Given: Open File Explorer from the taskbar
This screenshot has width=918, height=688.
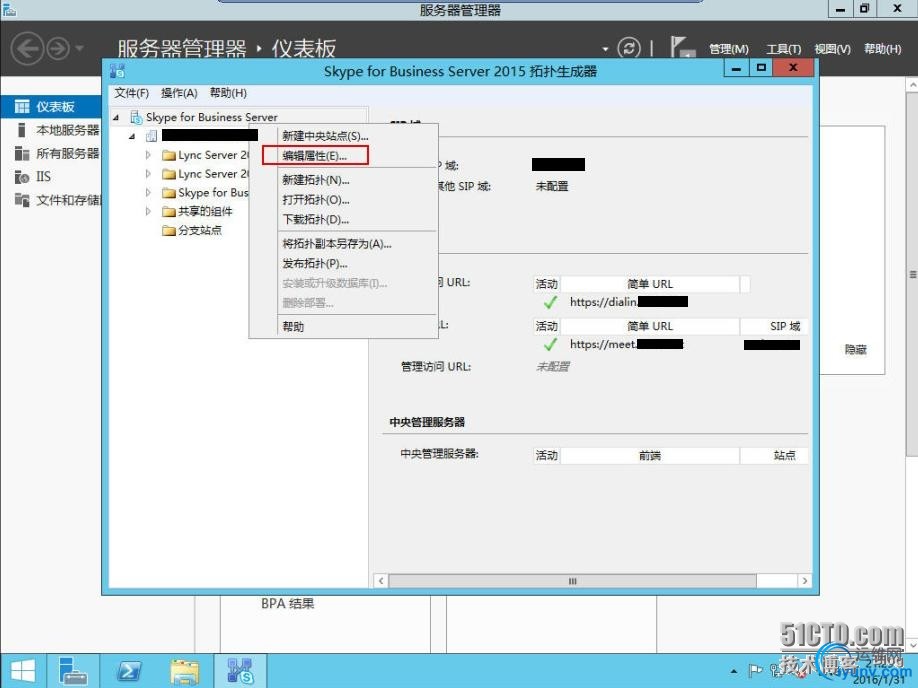Looking at the screenshot, I should [x=184, y=672].
